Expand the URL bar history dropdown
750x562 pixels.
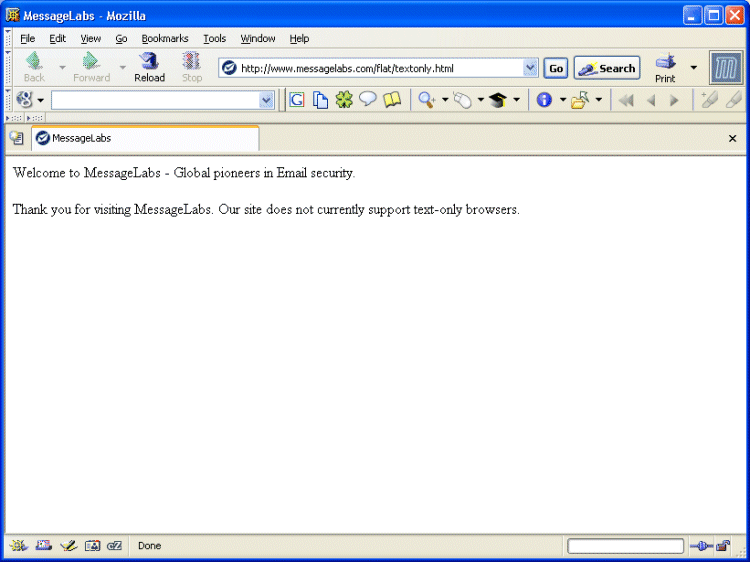click(x=530, y=68)
